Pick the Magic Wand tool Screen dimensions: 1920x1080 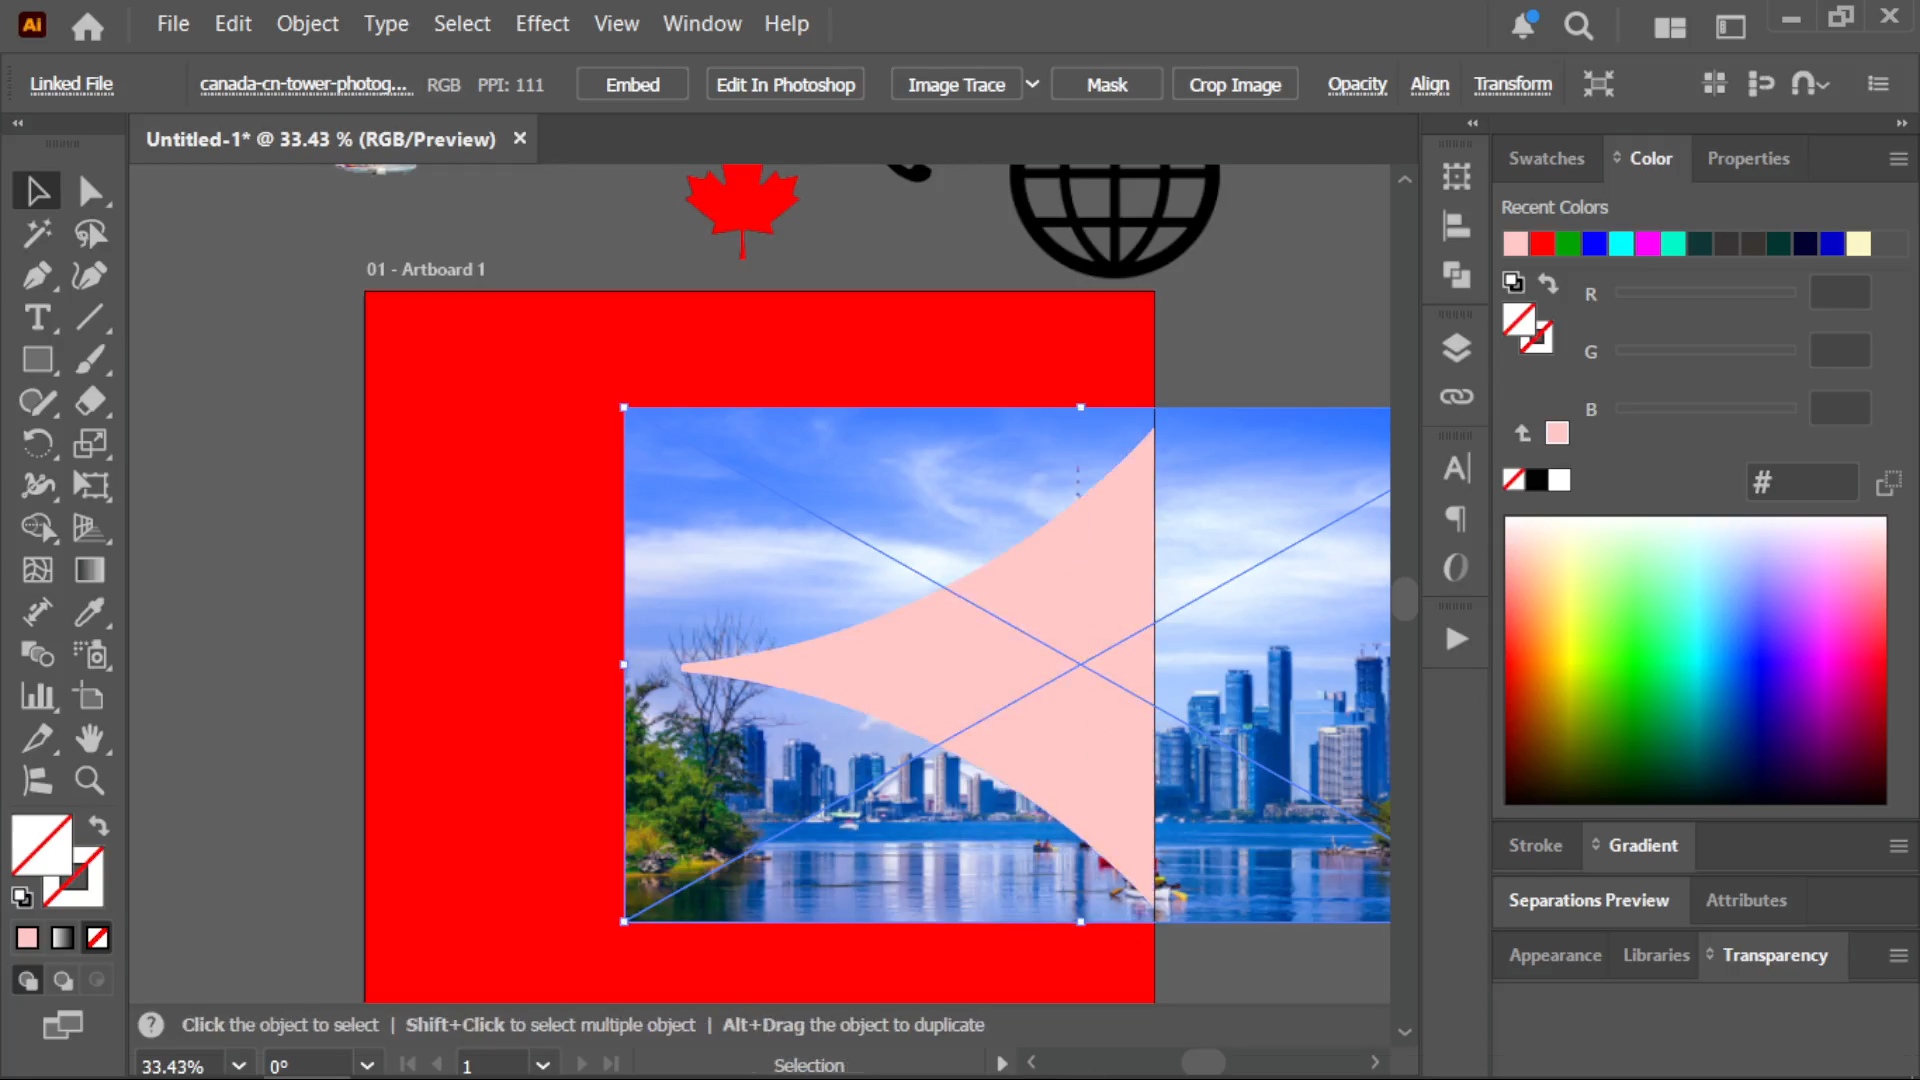pos(38,234)
